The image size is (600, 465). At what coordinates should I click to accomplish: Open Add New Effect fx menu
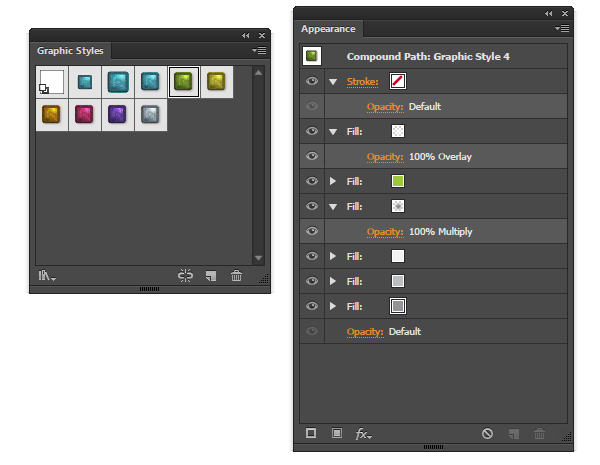(x=364, y=434)
